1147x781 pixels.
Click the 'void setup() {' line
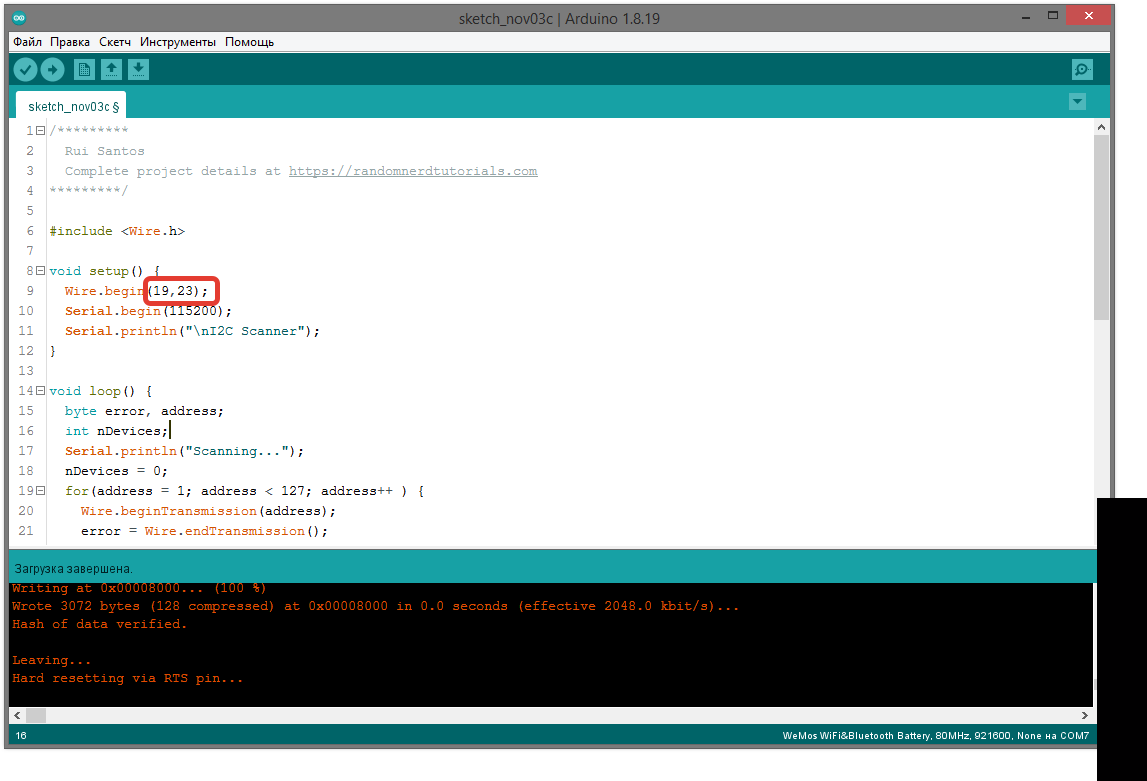point(105,271)
